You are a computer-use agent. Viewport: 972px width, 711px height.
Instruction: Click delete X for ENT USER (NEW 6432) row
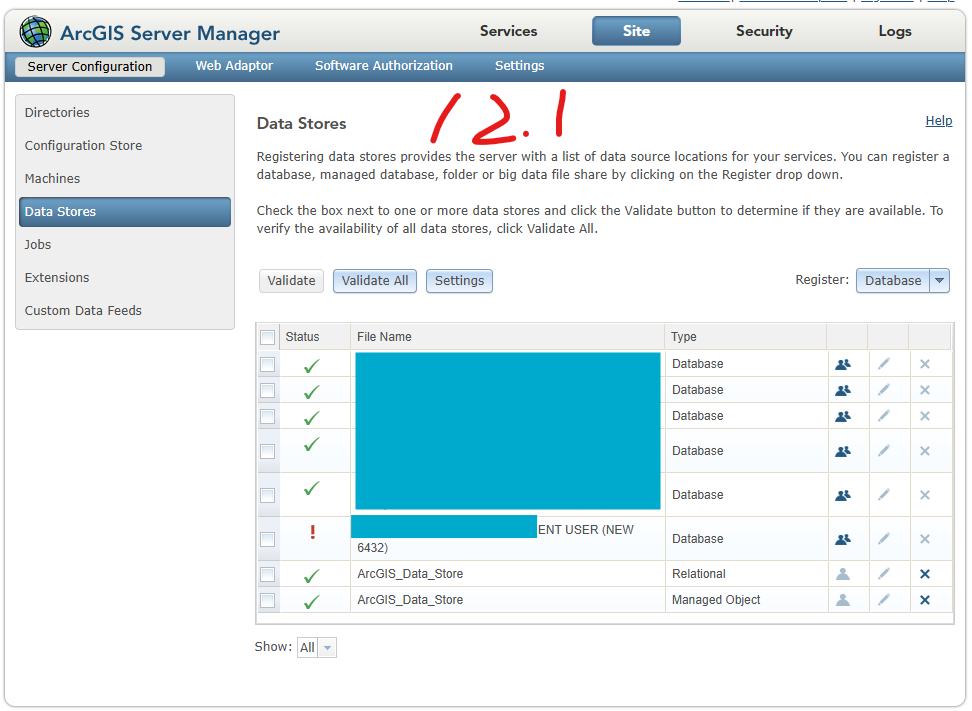[x=925, y=539]
